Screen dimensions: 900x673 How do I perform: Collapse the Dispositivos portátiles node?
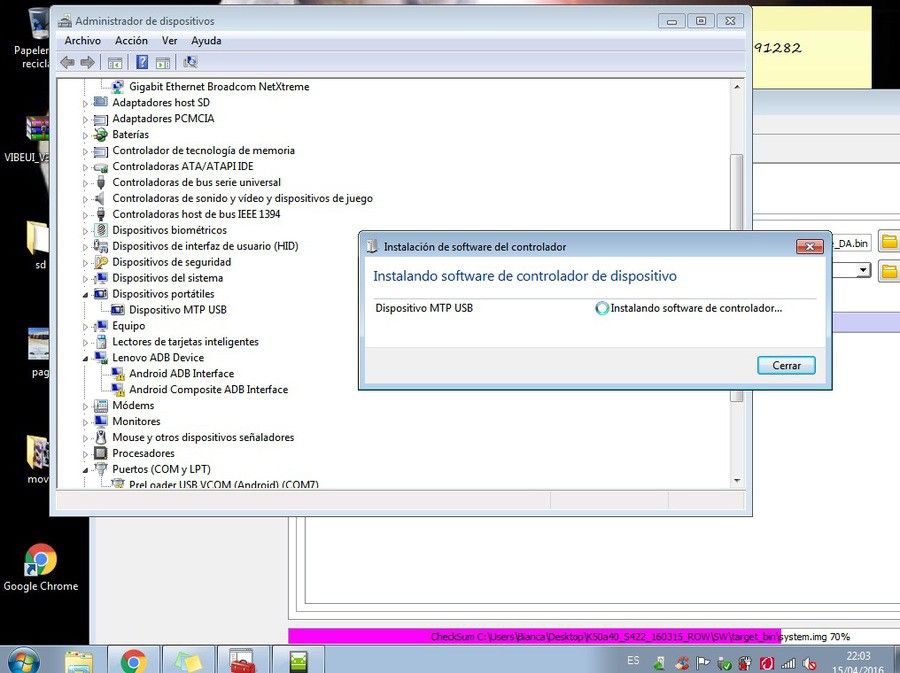(x=86, y=294)
